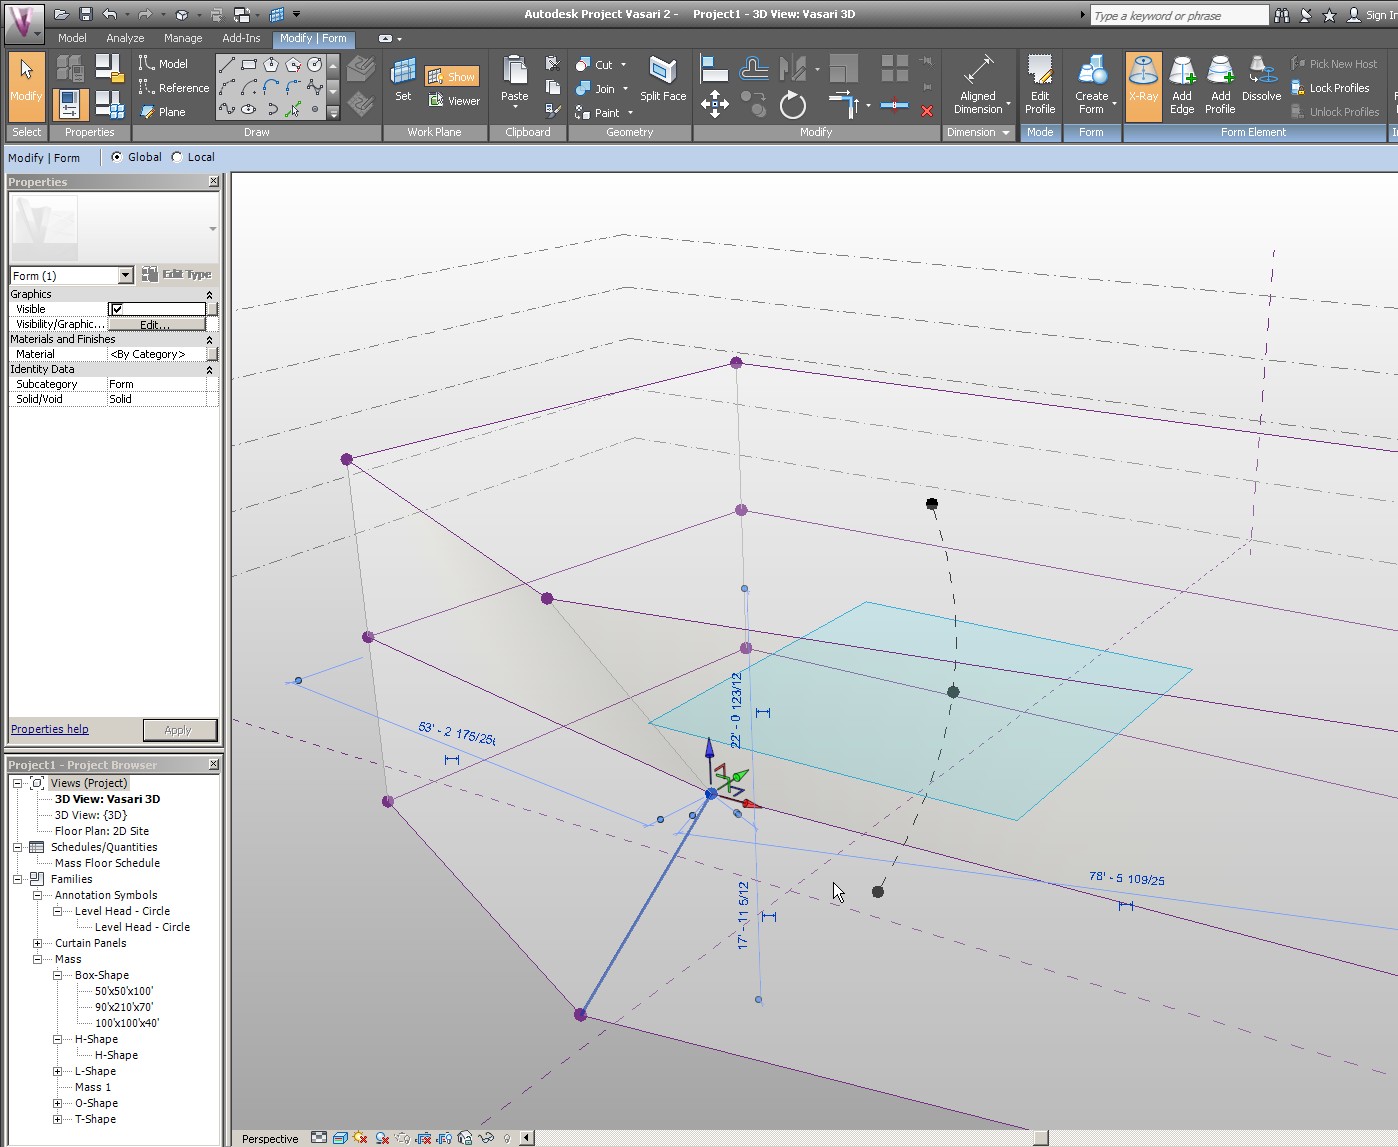Click the Add Profile tool
The height and width of the screenshot is (1147, 1398).
[x=1220, y=85]
